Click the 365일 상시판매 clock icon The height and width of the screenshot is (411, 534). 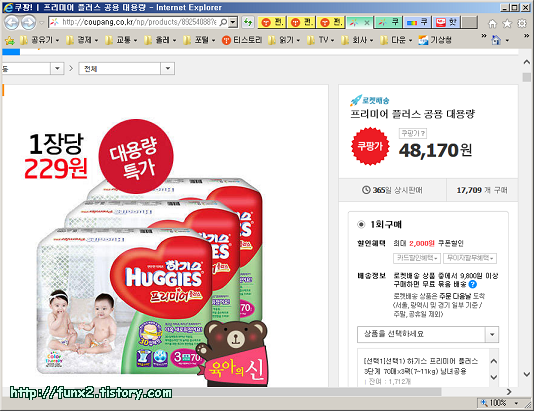[366, 190]
